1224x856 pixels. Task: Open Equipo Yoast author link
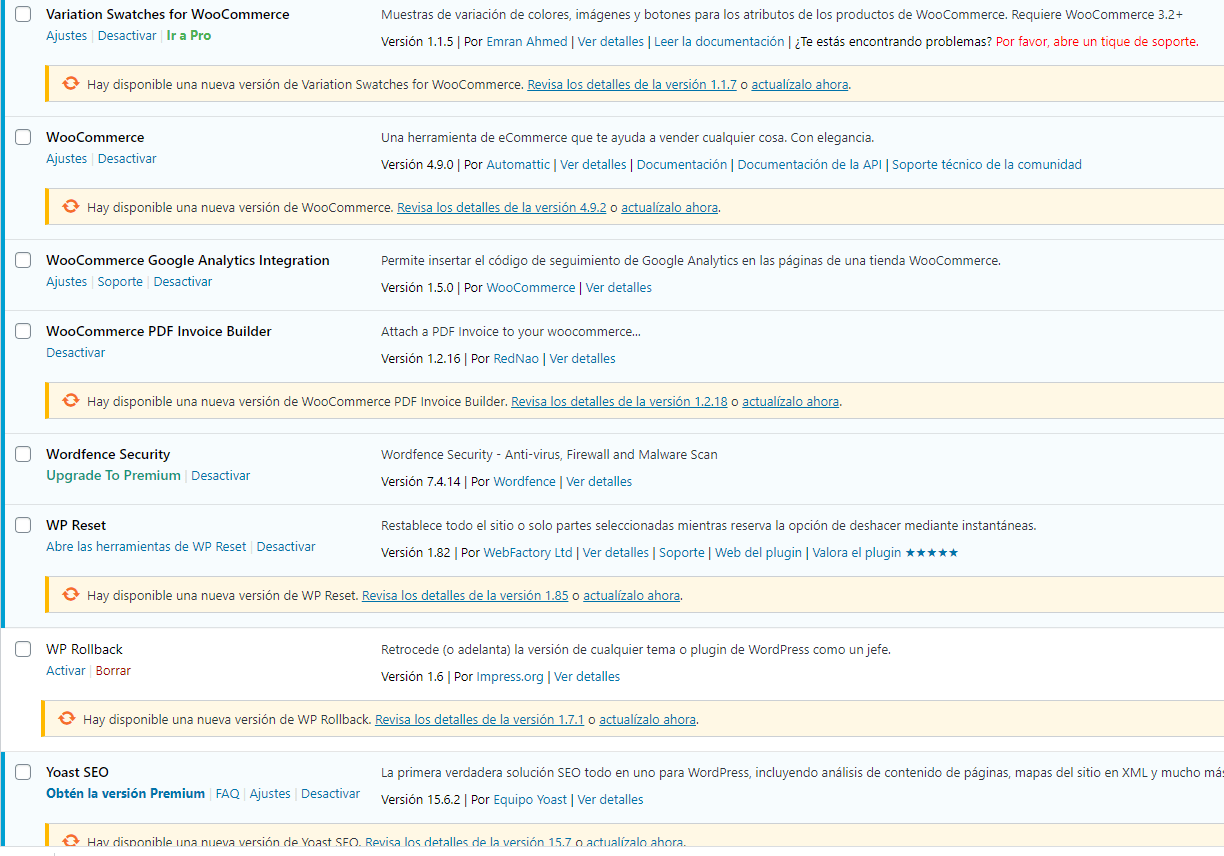pos(530,800)
